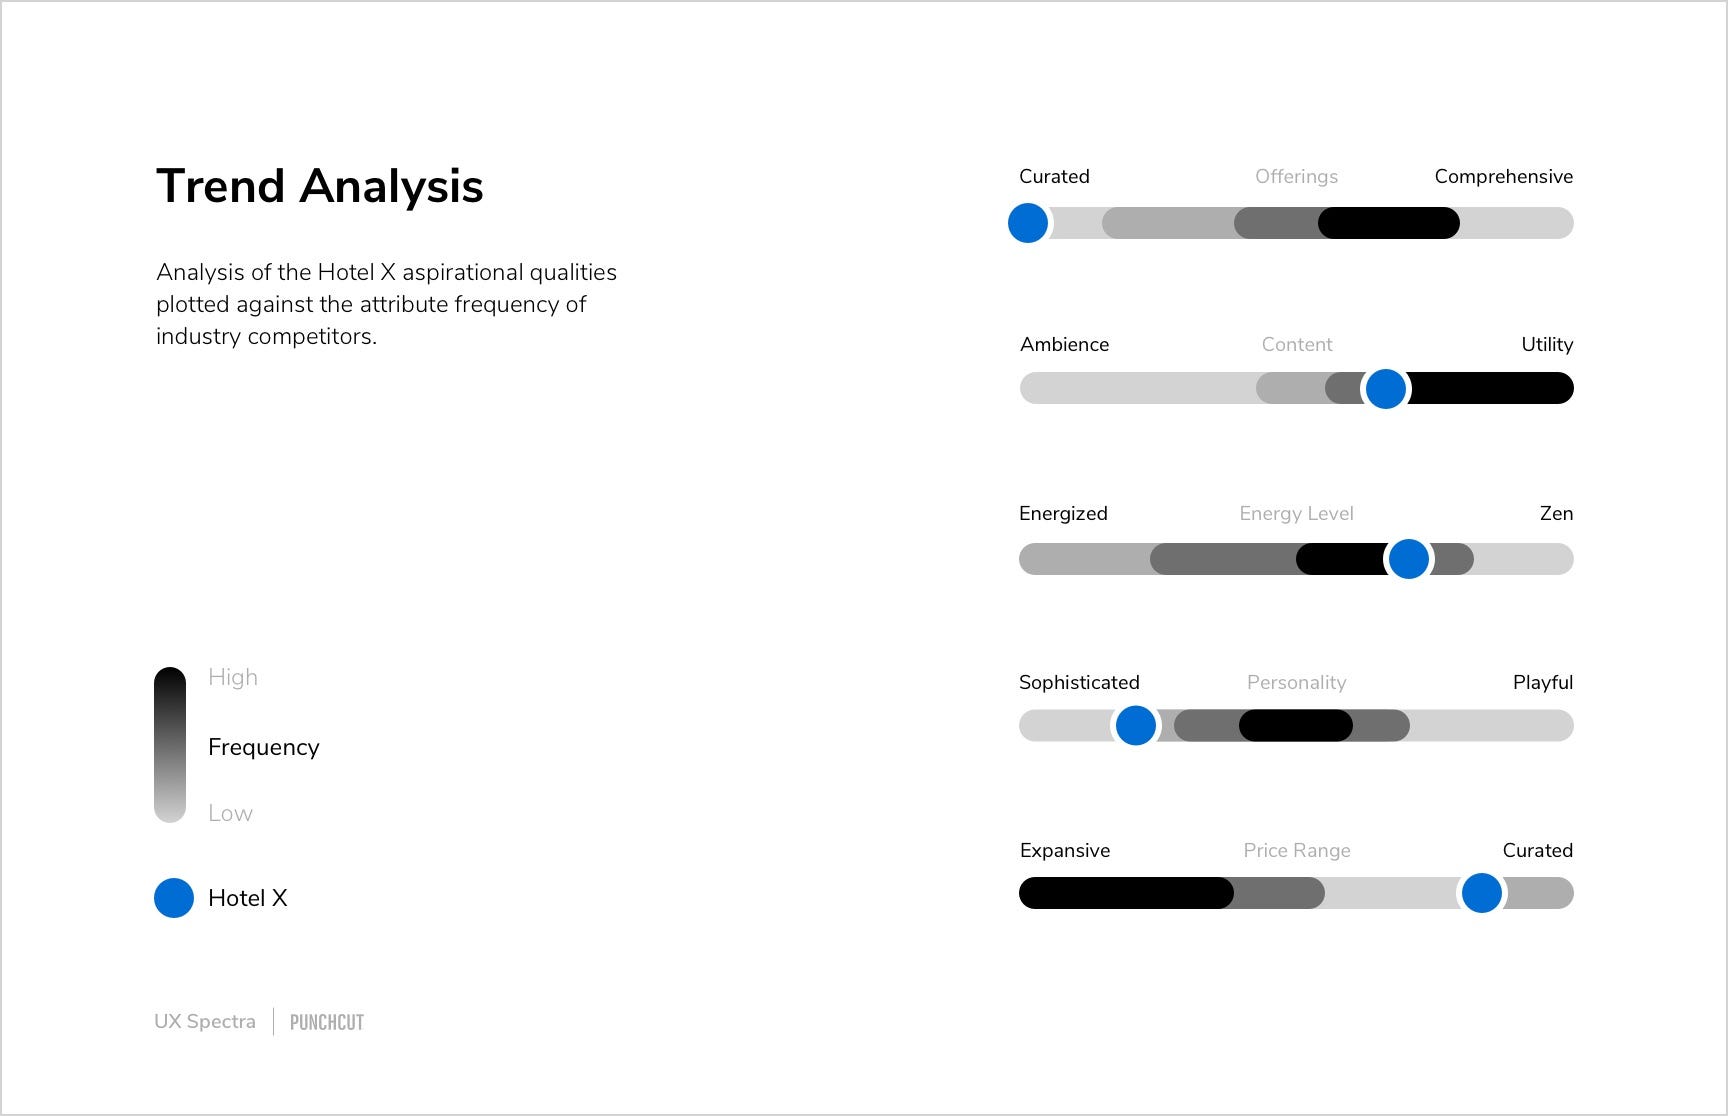
Task: Click the blue Hotel X legend dot
Action: tap(174, 898)
